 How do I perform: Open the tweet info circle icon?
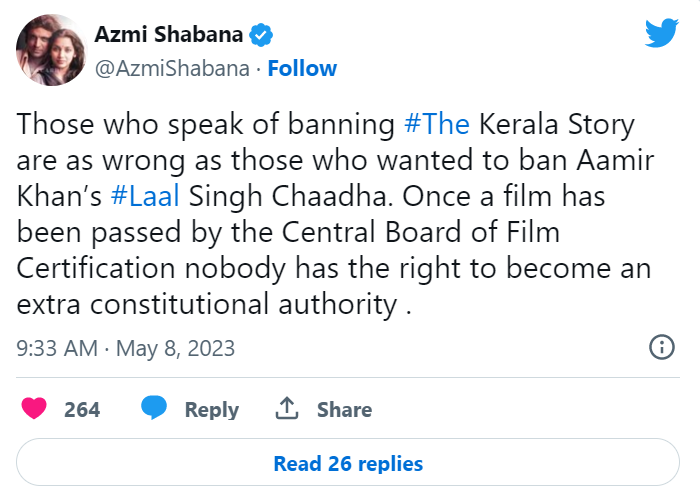pyautogui.click(x=661, y=347)
